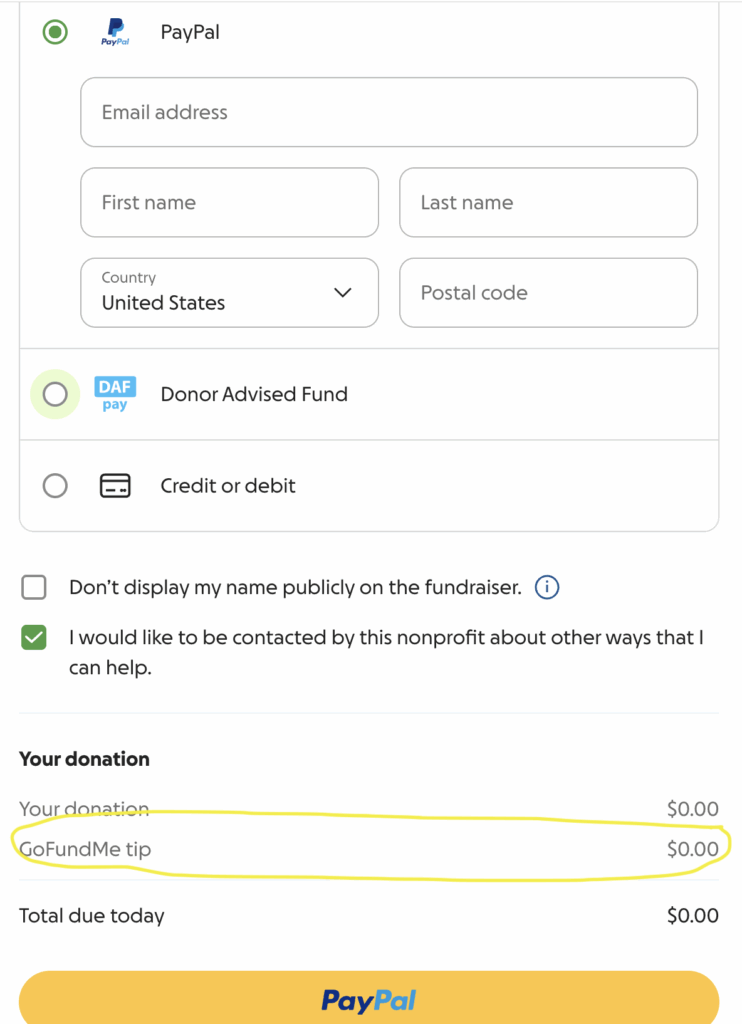
Task: Open the Country dropdown
Action: (229, 293)
